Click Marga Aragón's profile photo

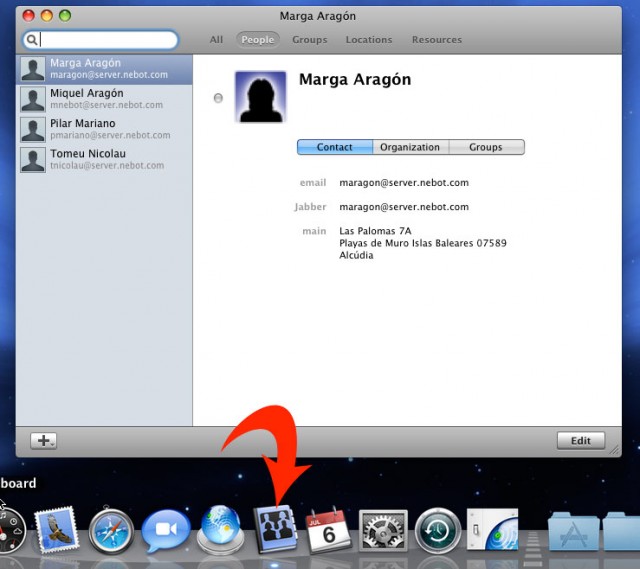[x=261, y=97]
